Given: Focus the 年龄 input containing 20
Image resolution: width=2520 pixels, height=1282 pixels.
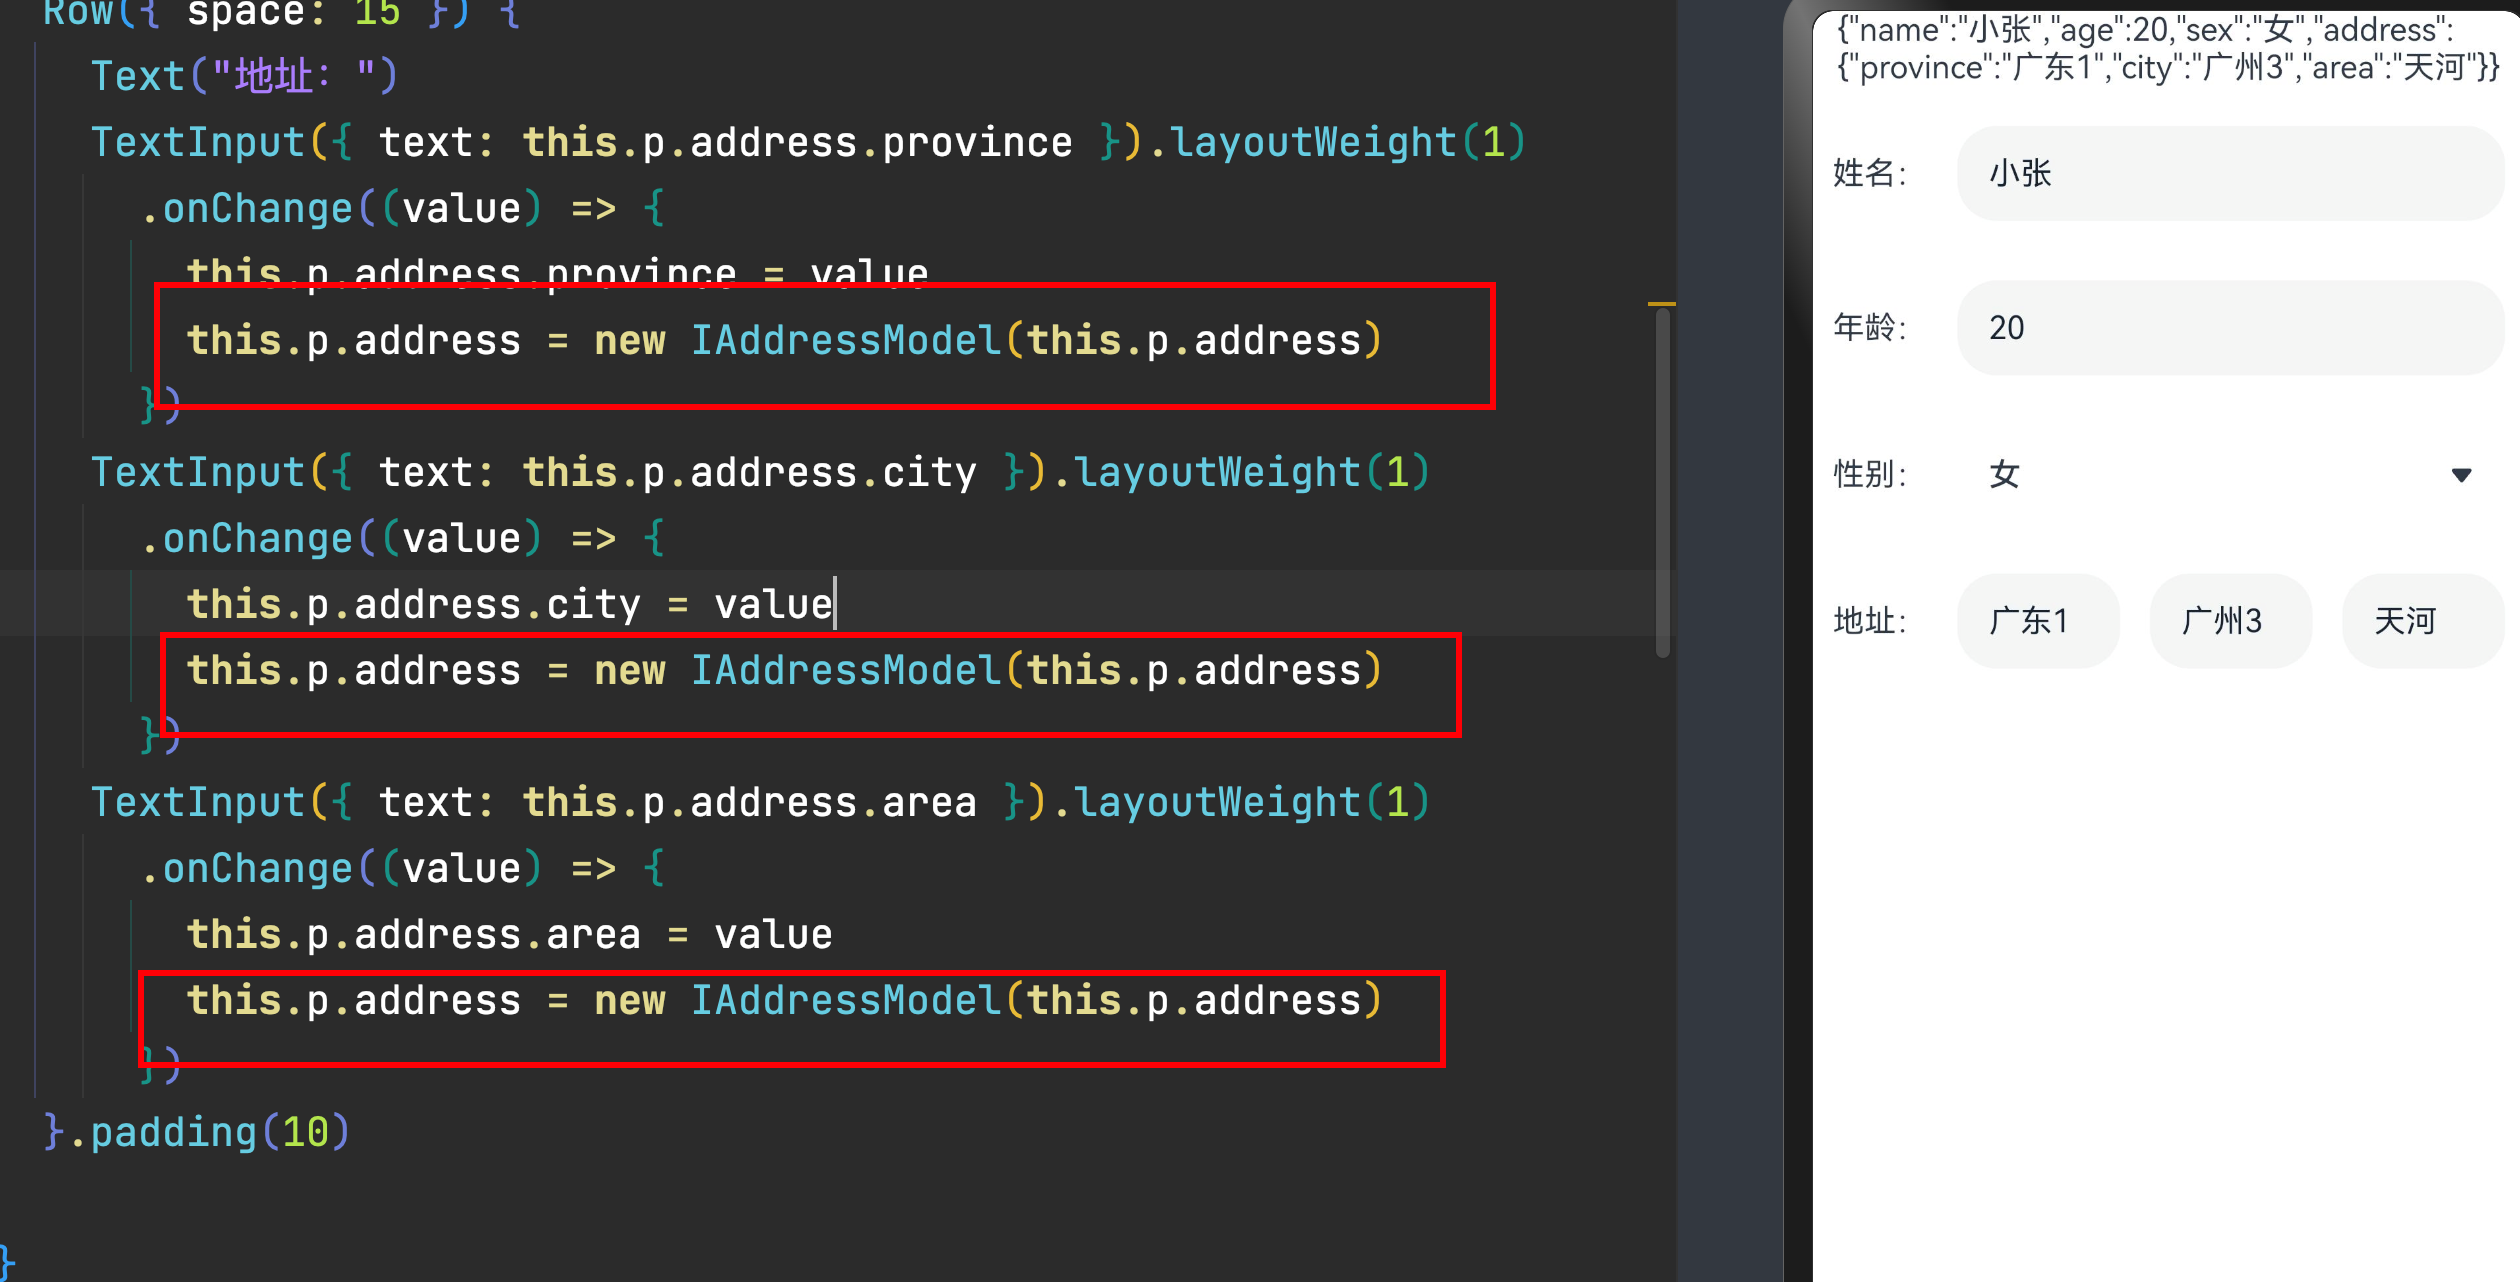Looking at the screenshot, I should (x=2230, y=328).
